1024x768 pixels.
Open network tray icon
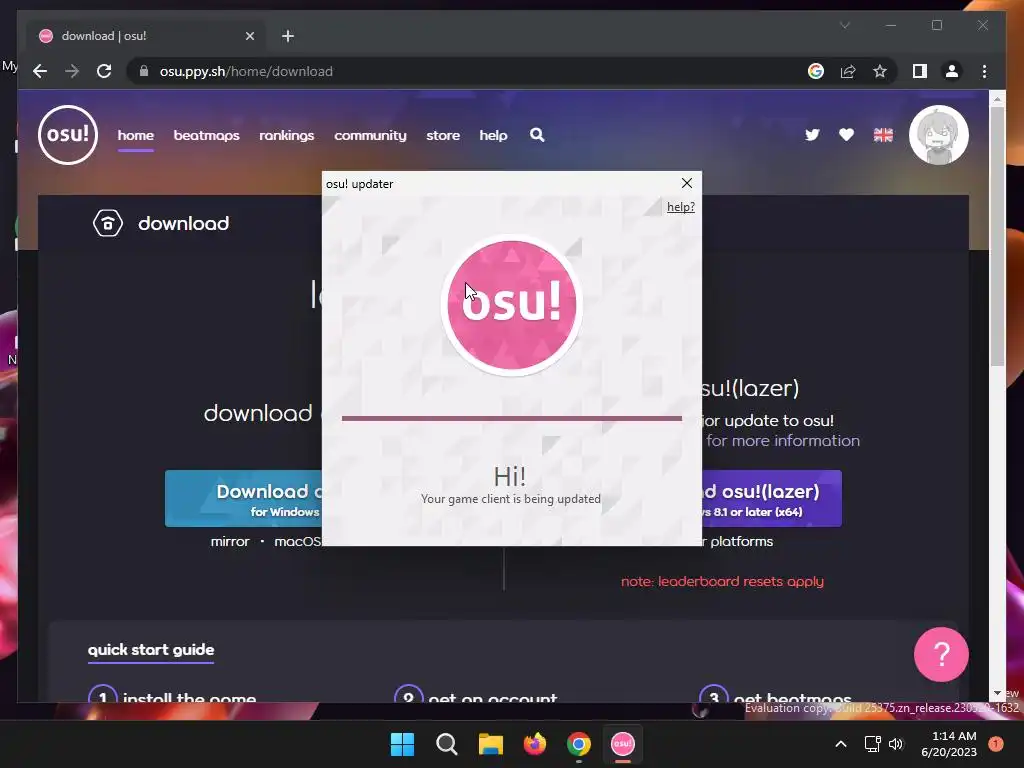coord(872,744)
